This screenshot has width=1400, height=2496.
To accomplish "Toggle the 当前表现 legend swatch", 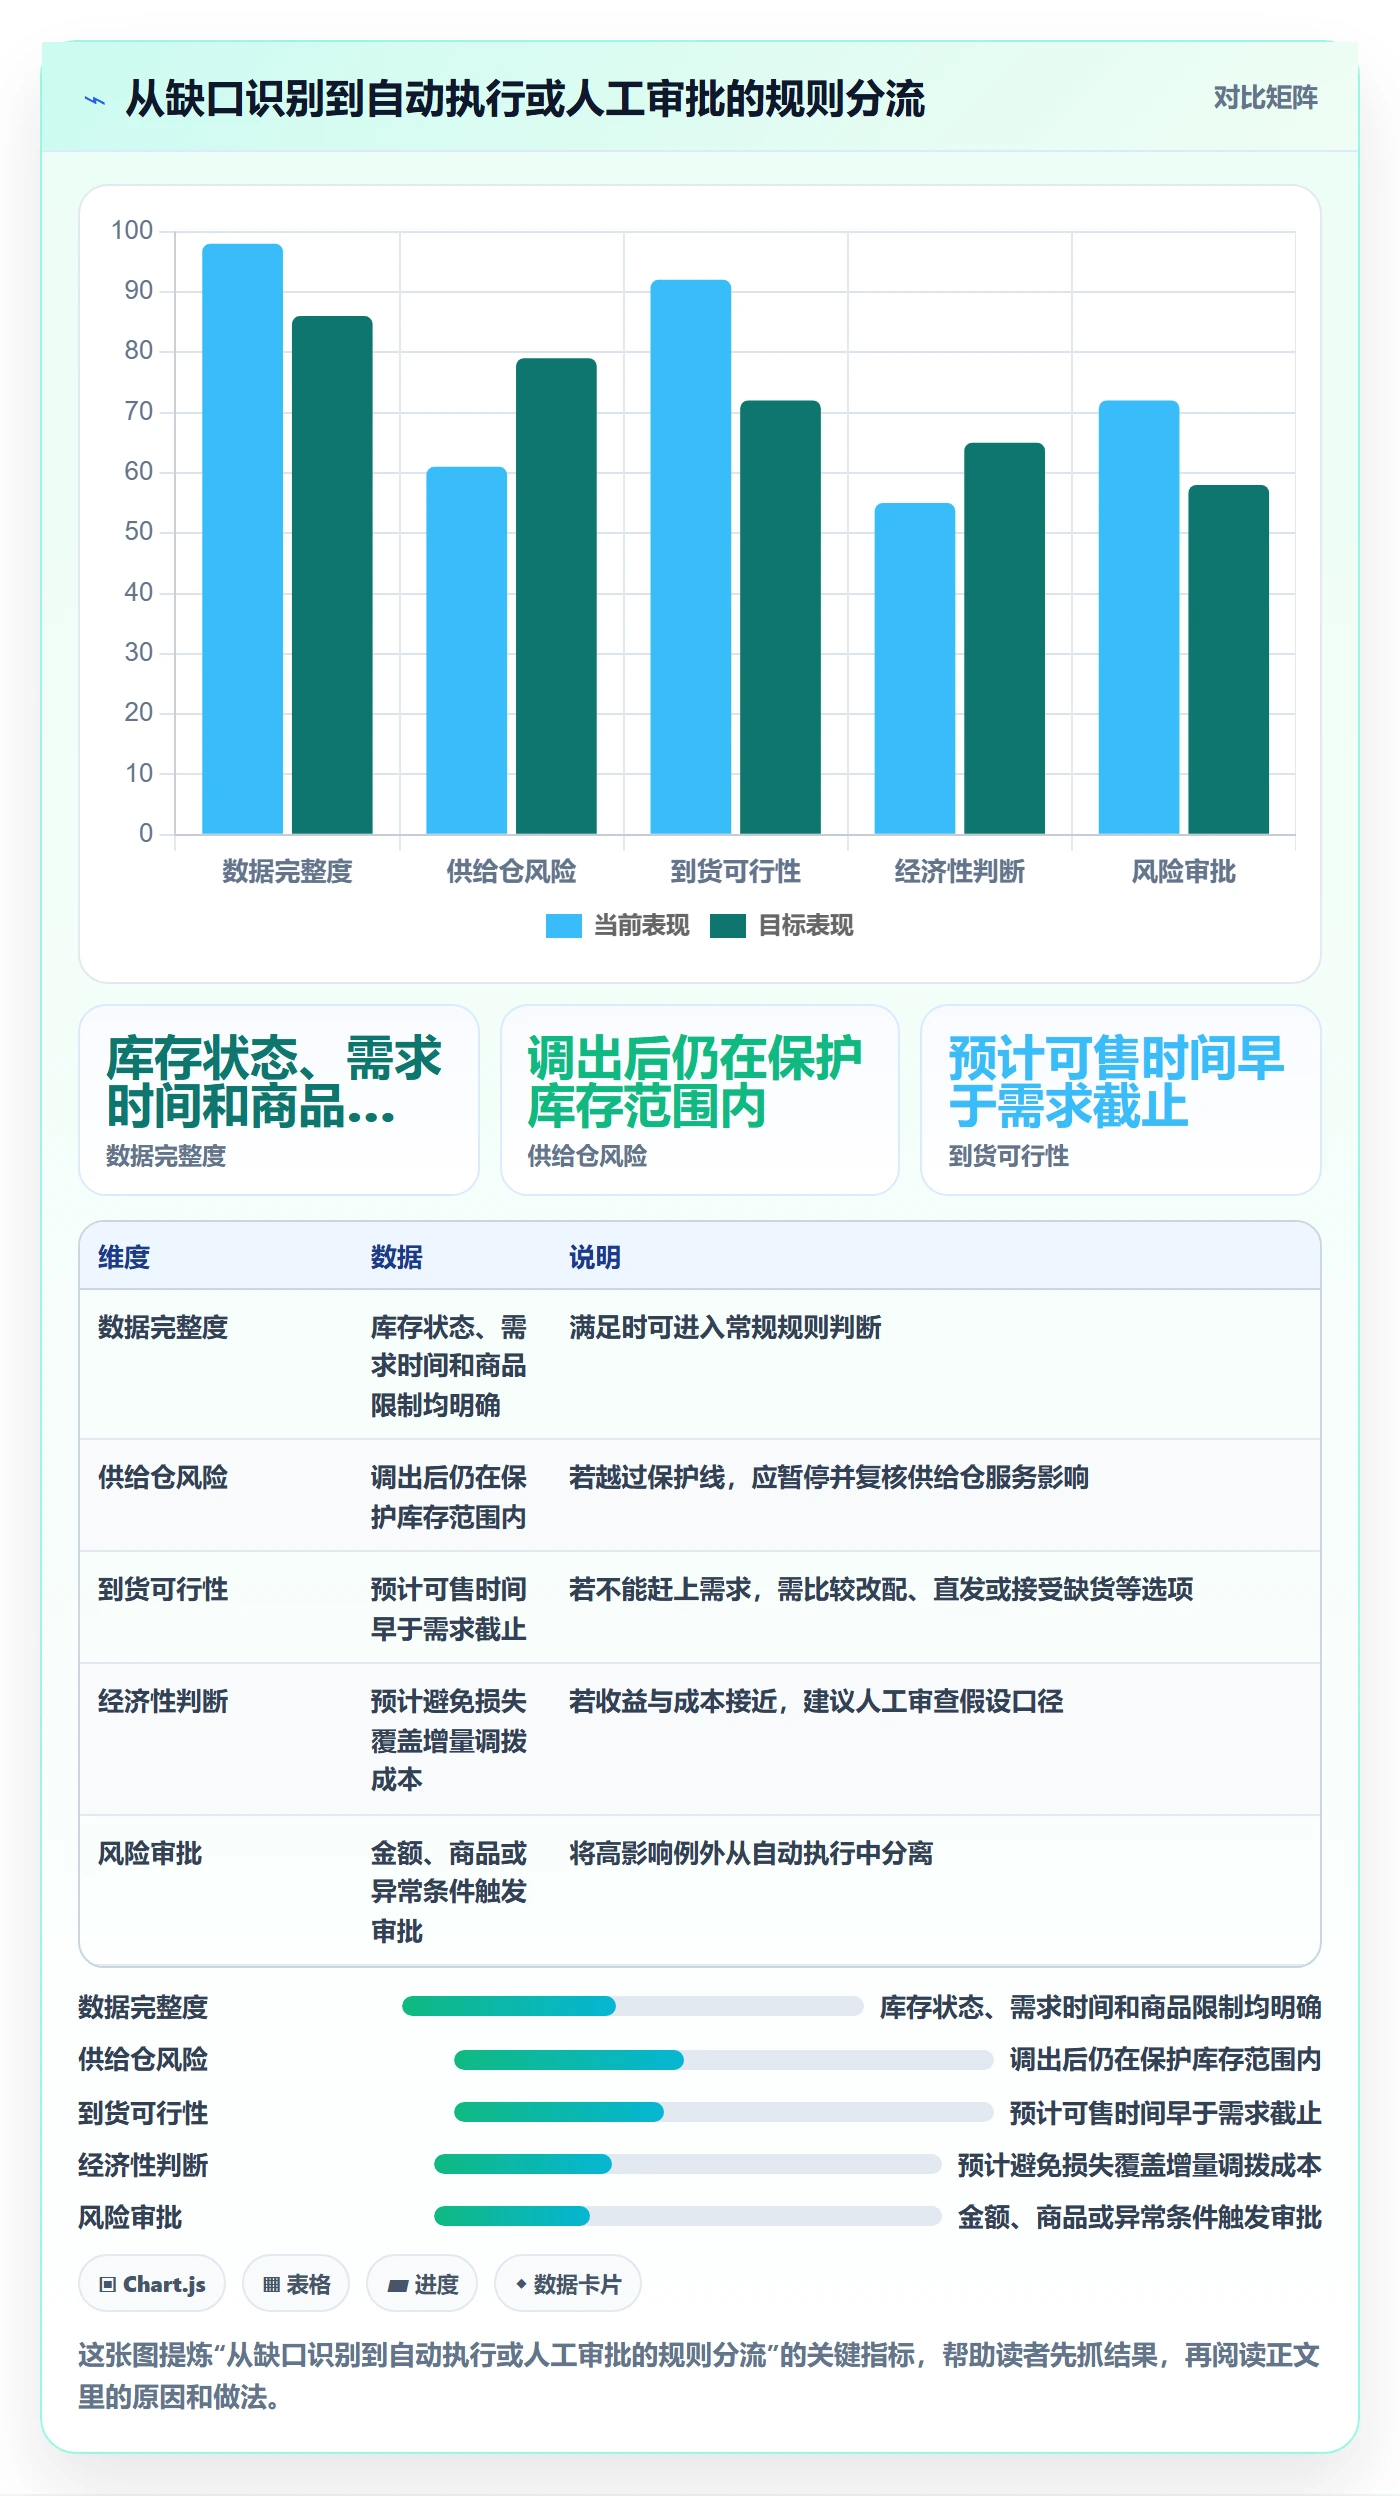I will [x=563, y=926].
